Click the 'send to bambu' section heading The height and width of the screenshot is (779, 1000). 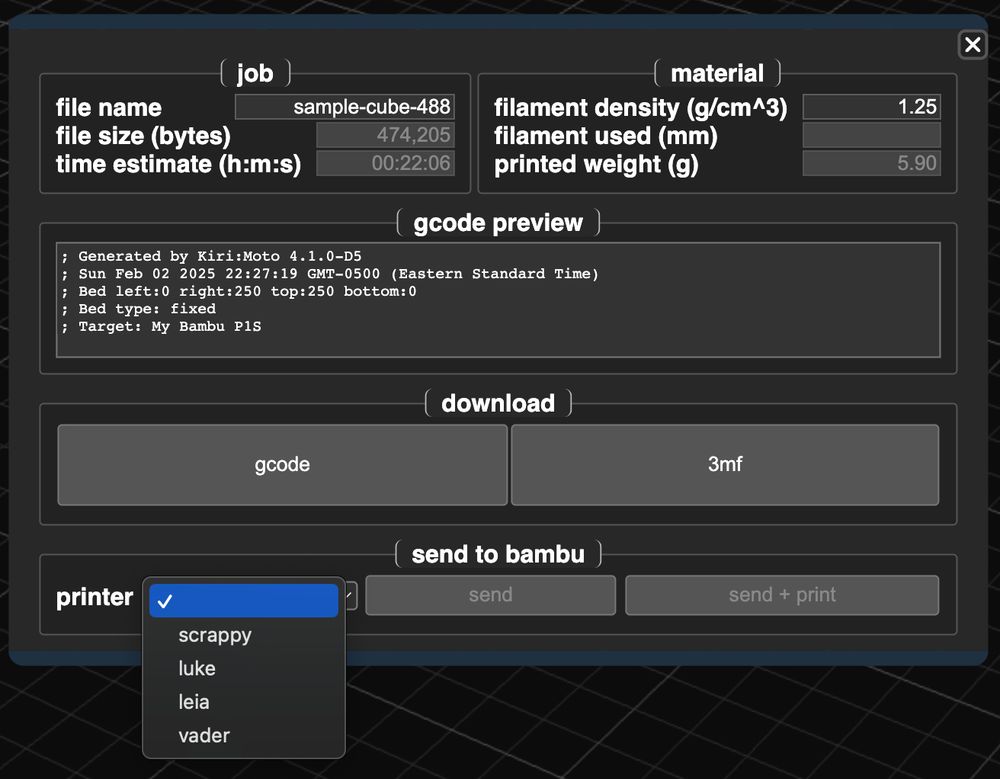[x=498, y=554]
